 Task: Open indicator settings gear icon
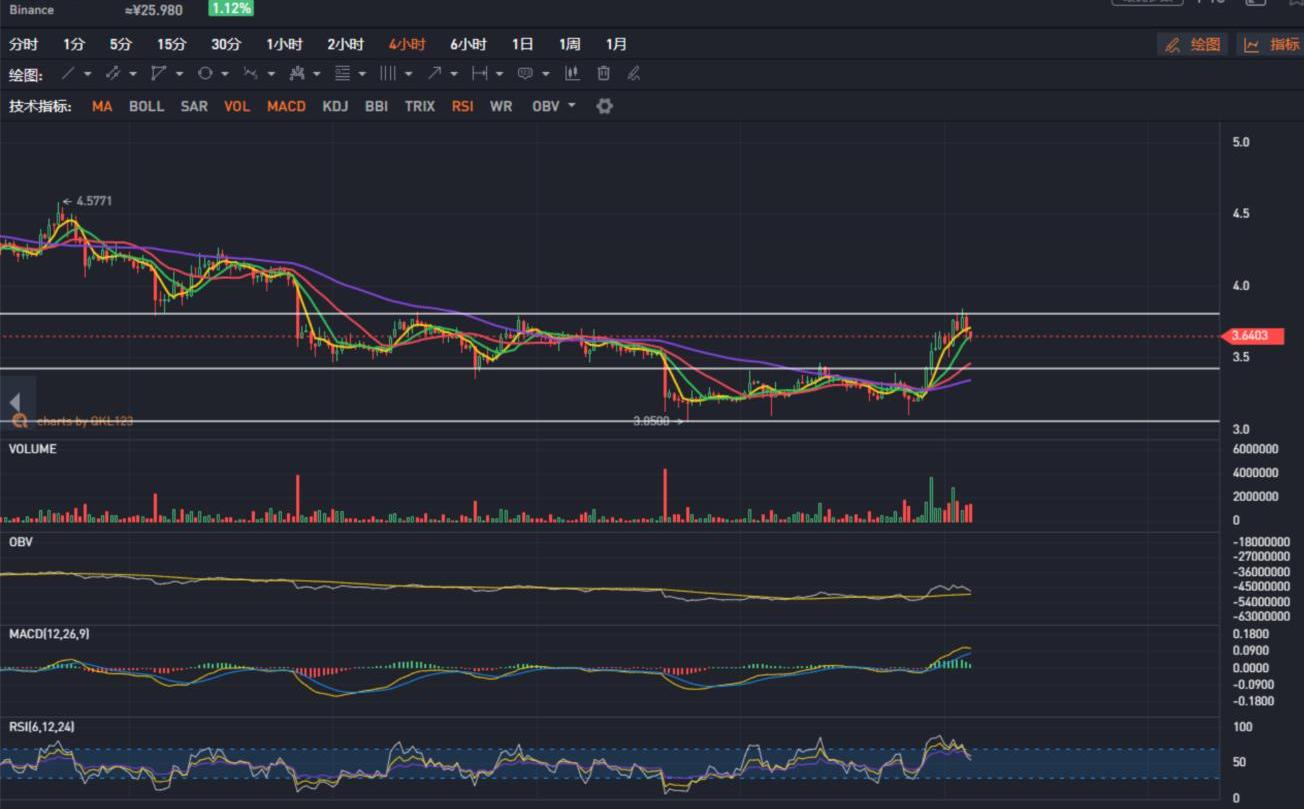[x=604, y=106]
